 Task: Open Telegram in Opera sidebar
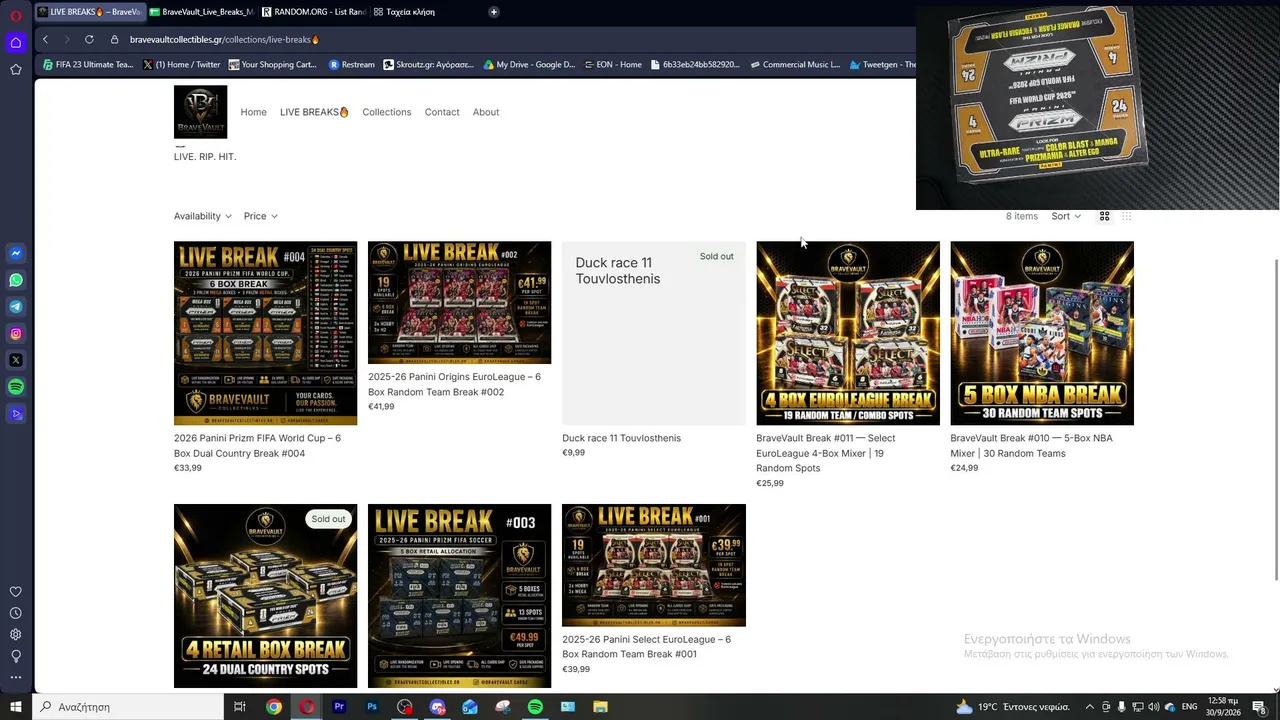[16, 307]
